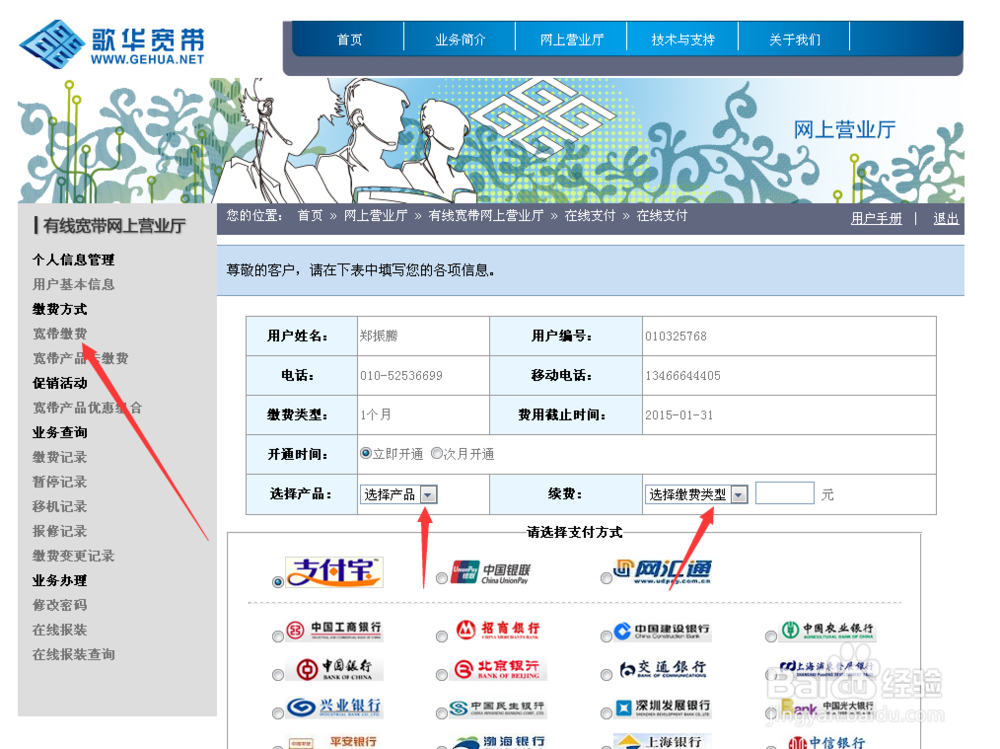
Task: Click the 网上营业厅 banner image
Action: click(491, 140)
